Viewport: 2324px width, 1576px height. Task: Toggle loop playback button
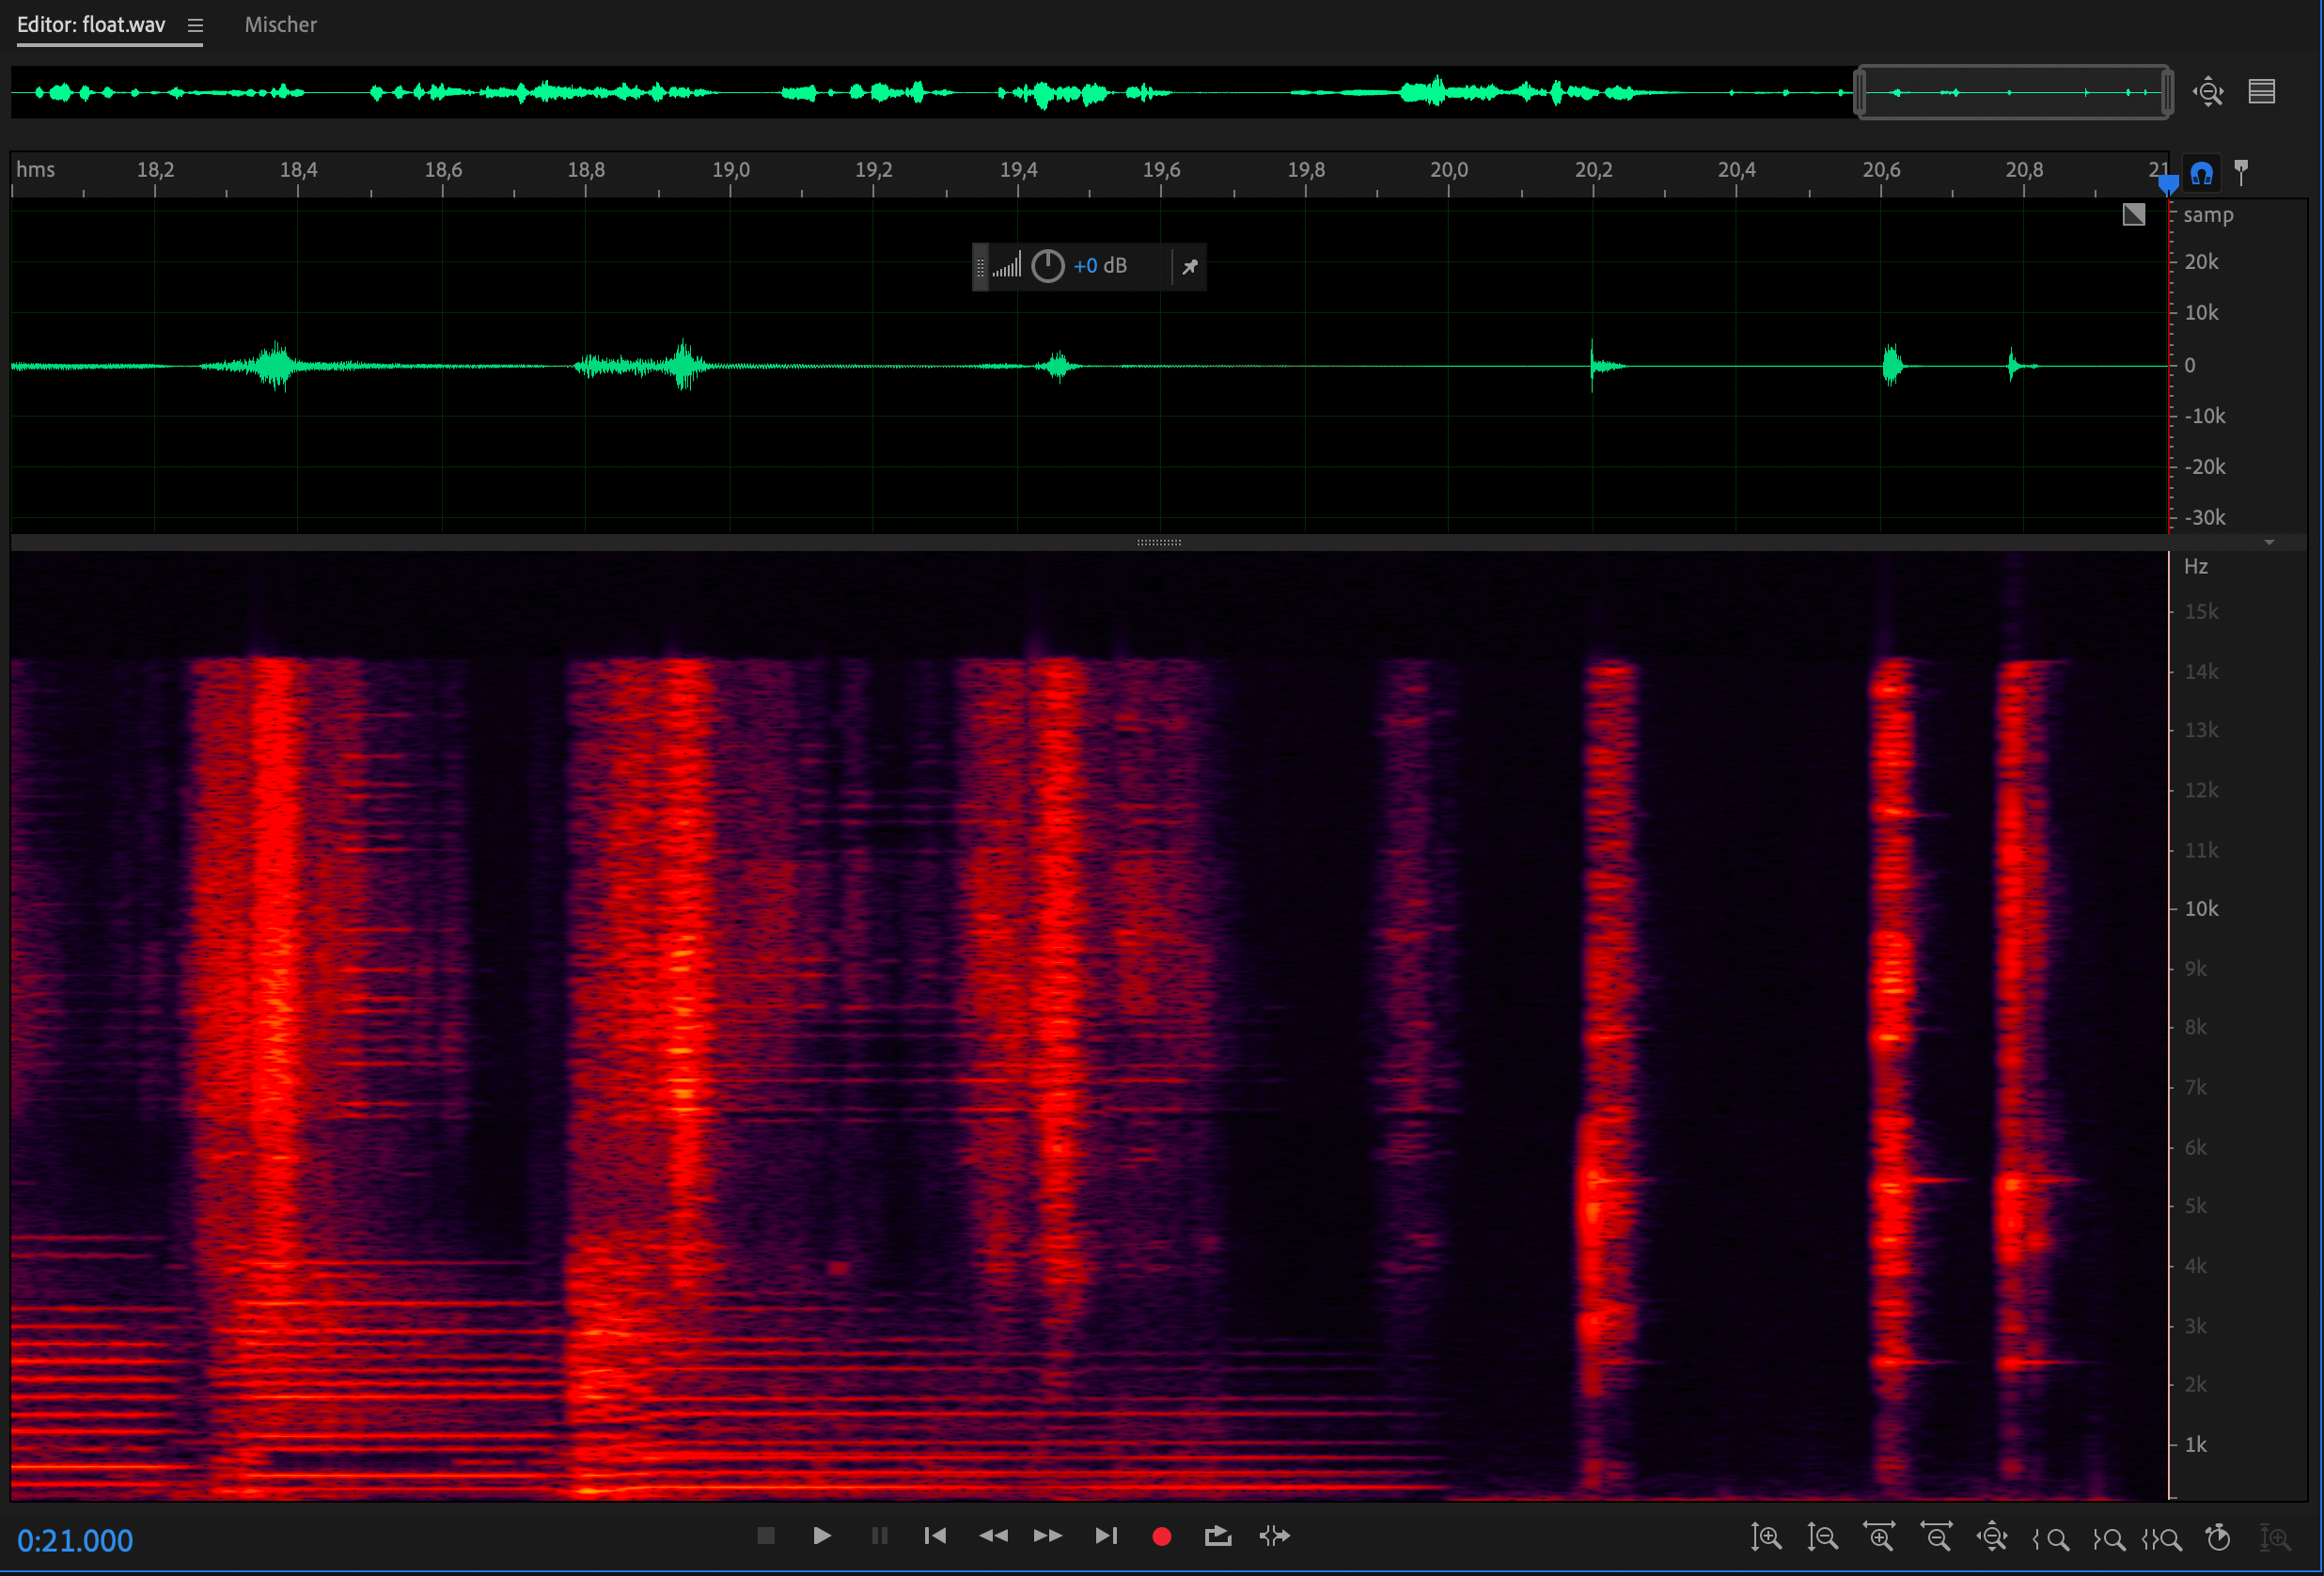pos(1217,1535)
